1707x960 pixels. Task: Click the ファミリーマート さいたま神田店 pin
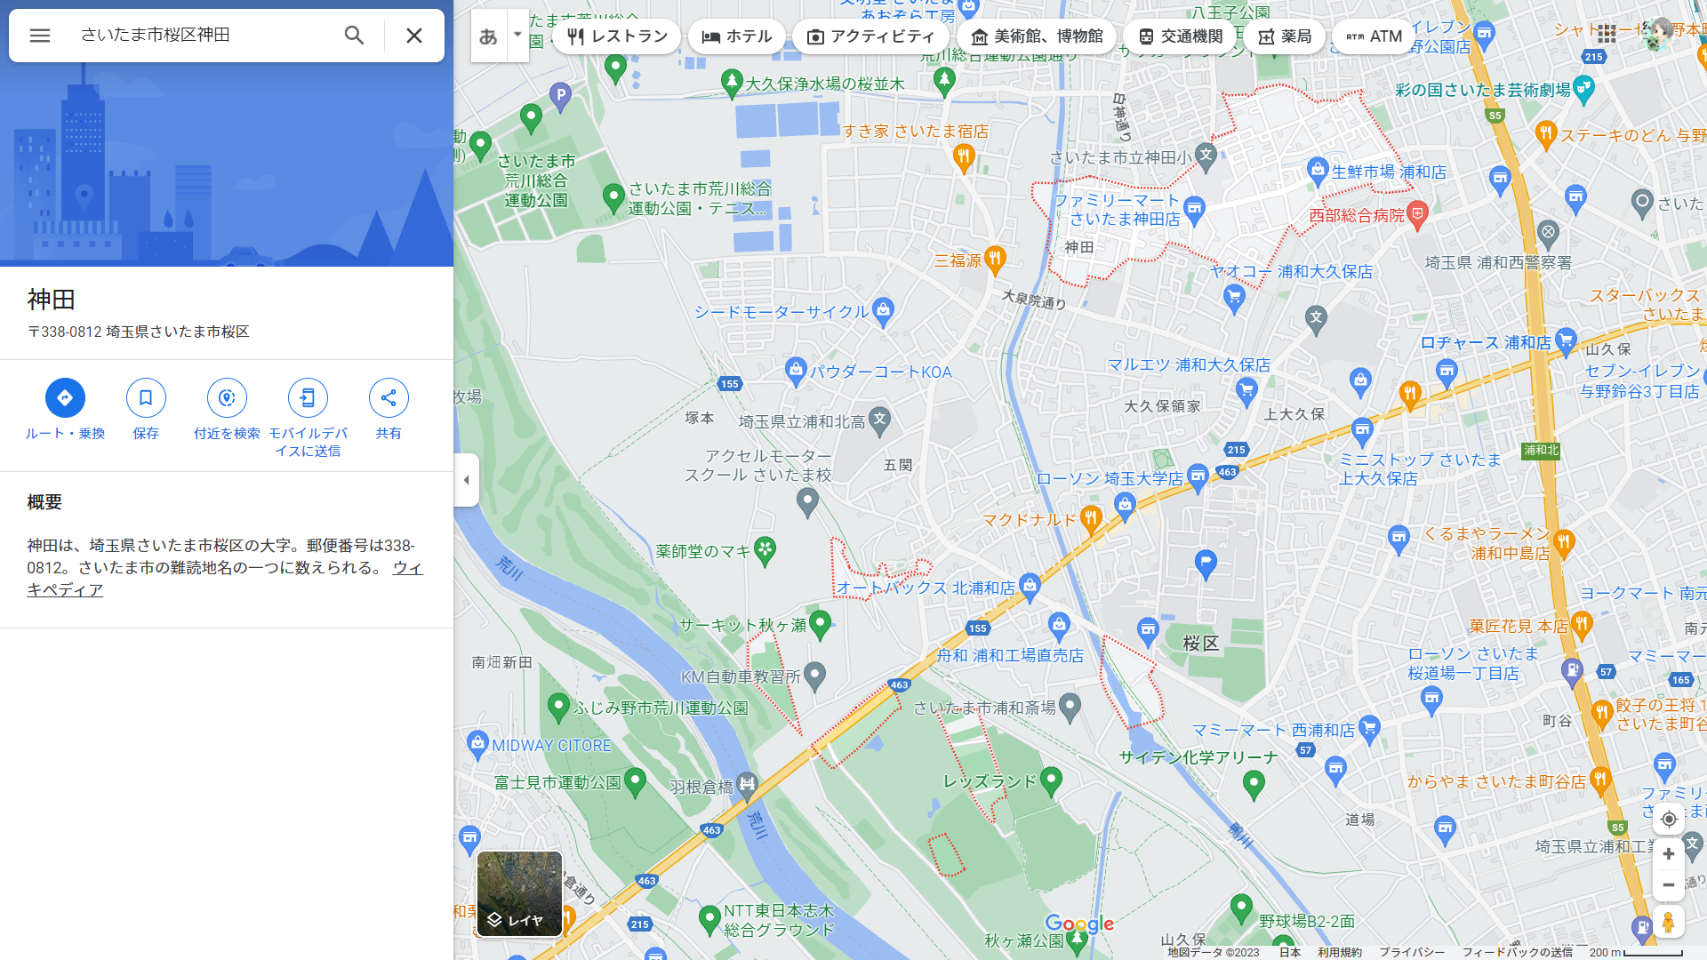coord(1194,209)
